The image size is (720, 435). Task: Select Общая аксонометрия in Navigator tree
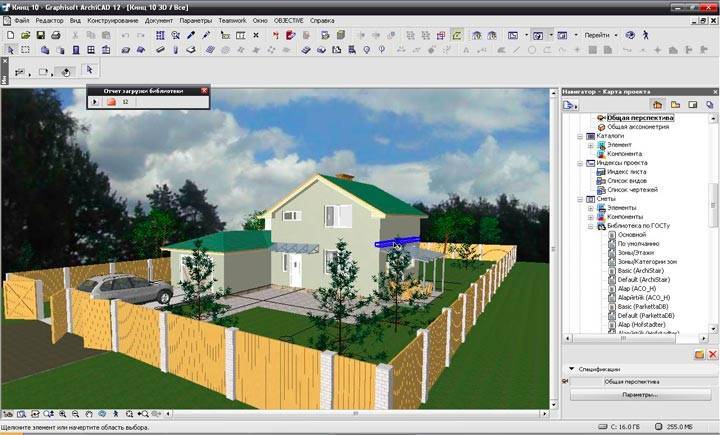638,127
